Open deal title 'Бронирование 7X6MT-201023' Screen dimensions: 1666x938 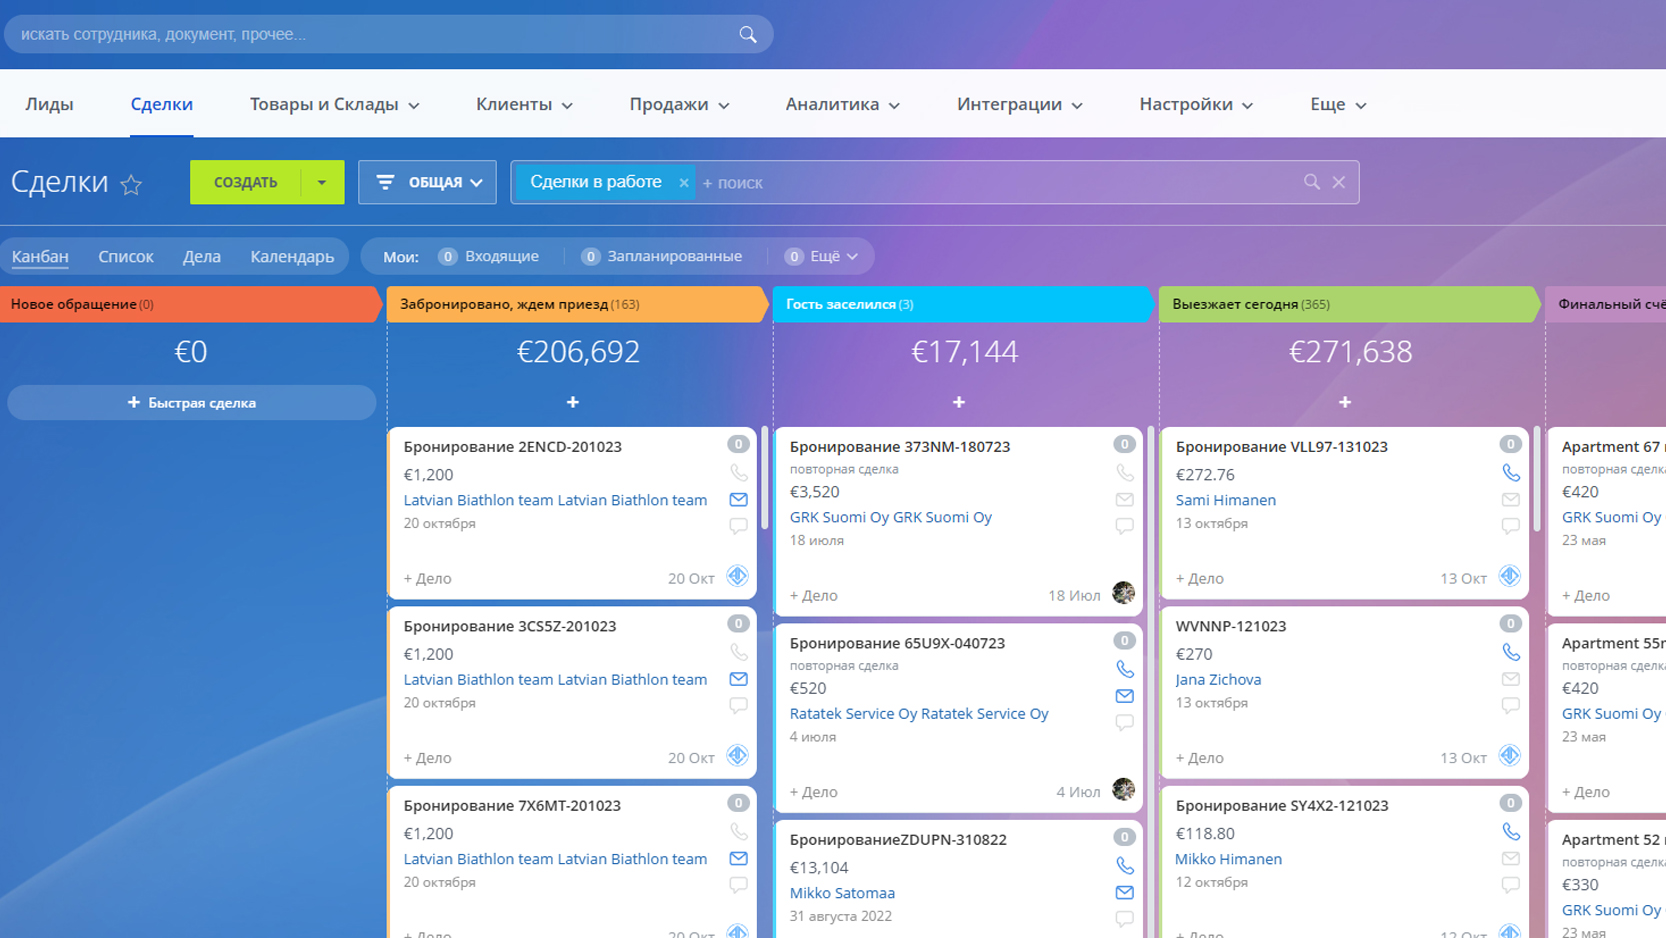512,806
